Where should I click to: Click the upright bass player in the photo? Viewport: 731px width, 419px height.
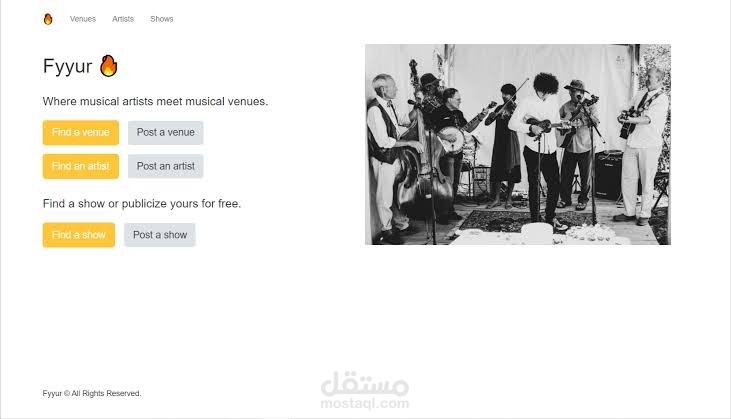(x=389, y=156)
